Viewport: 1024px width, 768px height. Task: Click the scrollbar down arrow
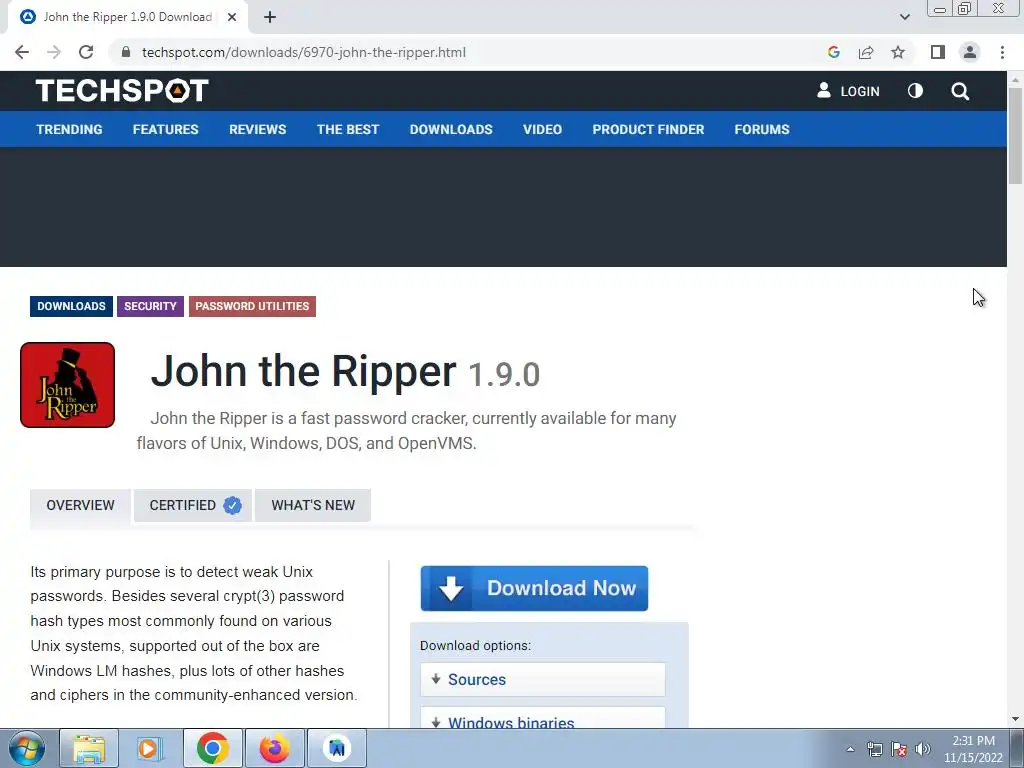(1015, 719)
